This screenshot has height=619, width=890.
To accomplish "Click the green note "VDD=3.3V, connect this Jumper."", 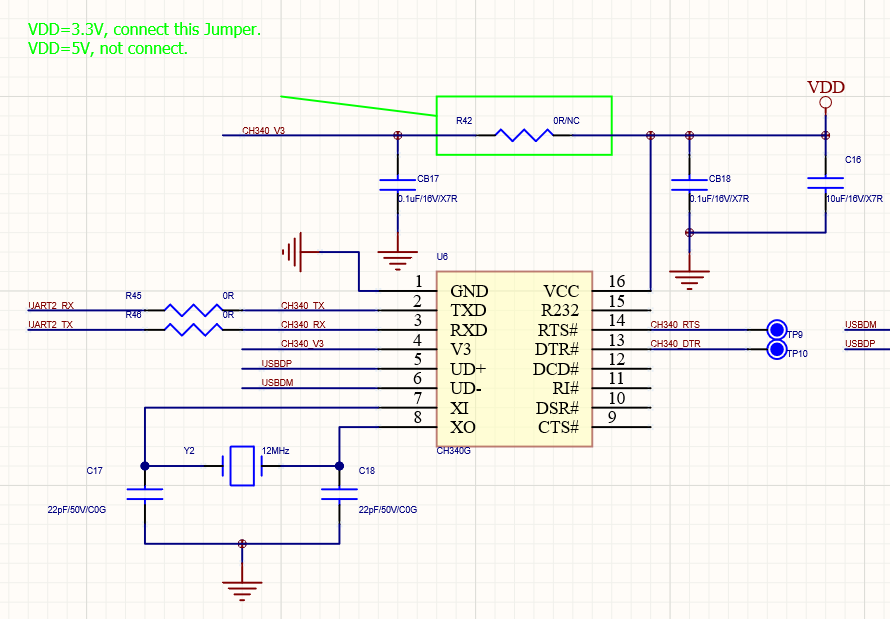I will tap(145, 30).
